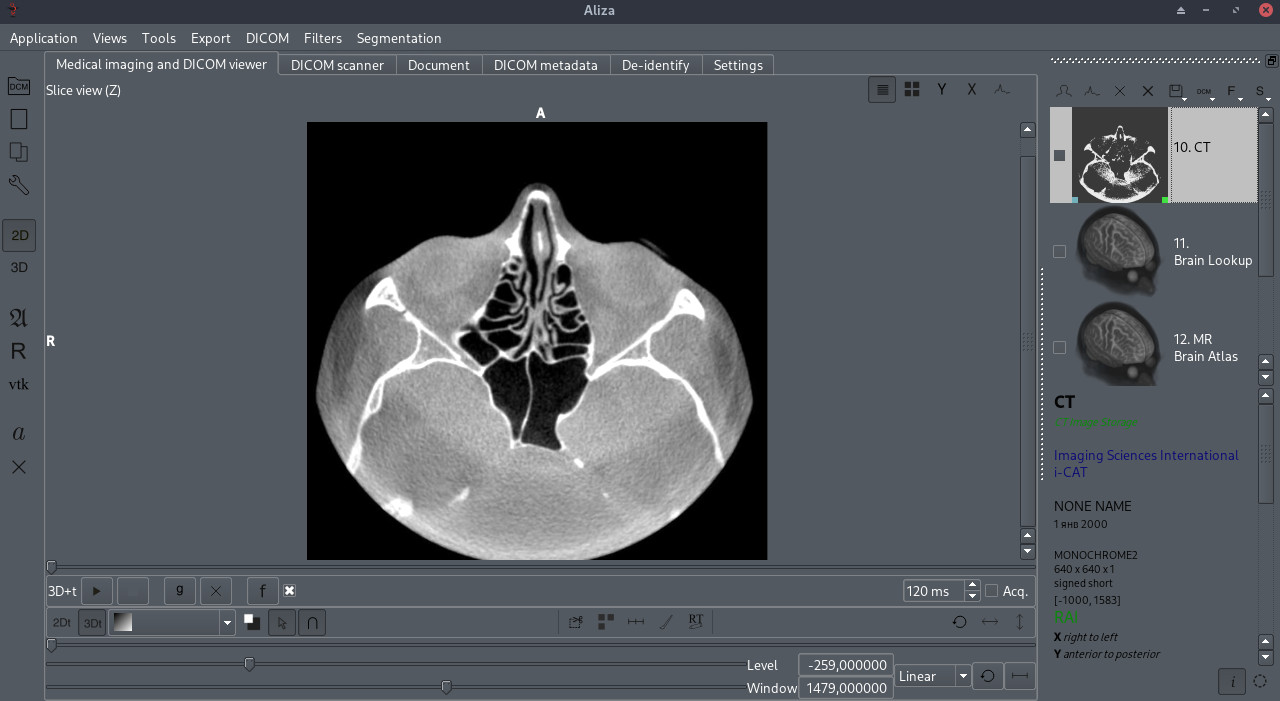1280x701 pixels.
Task: Check the box next to 12. MR Brain Atlas
Action: pyautogui.click(x=1060, y=347)
